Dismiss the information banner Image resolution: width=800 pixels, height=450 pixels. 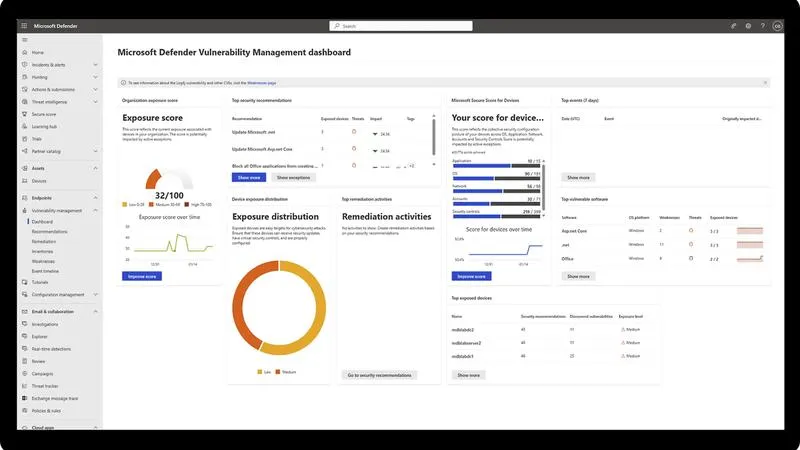point(765,83)
